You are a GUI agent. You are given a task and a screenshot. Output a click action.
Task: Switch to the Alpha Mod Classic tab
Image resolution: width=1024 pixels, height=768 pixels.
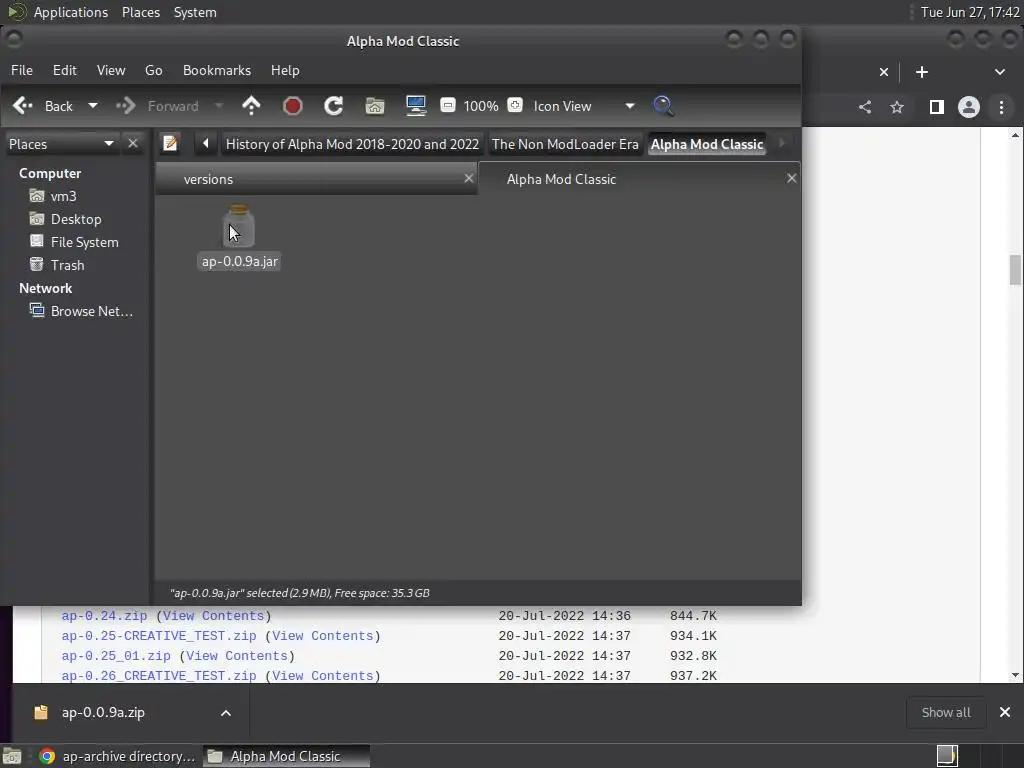tap(639, 179)
